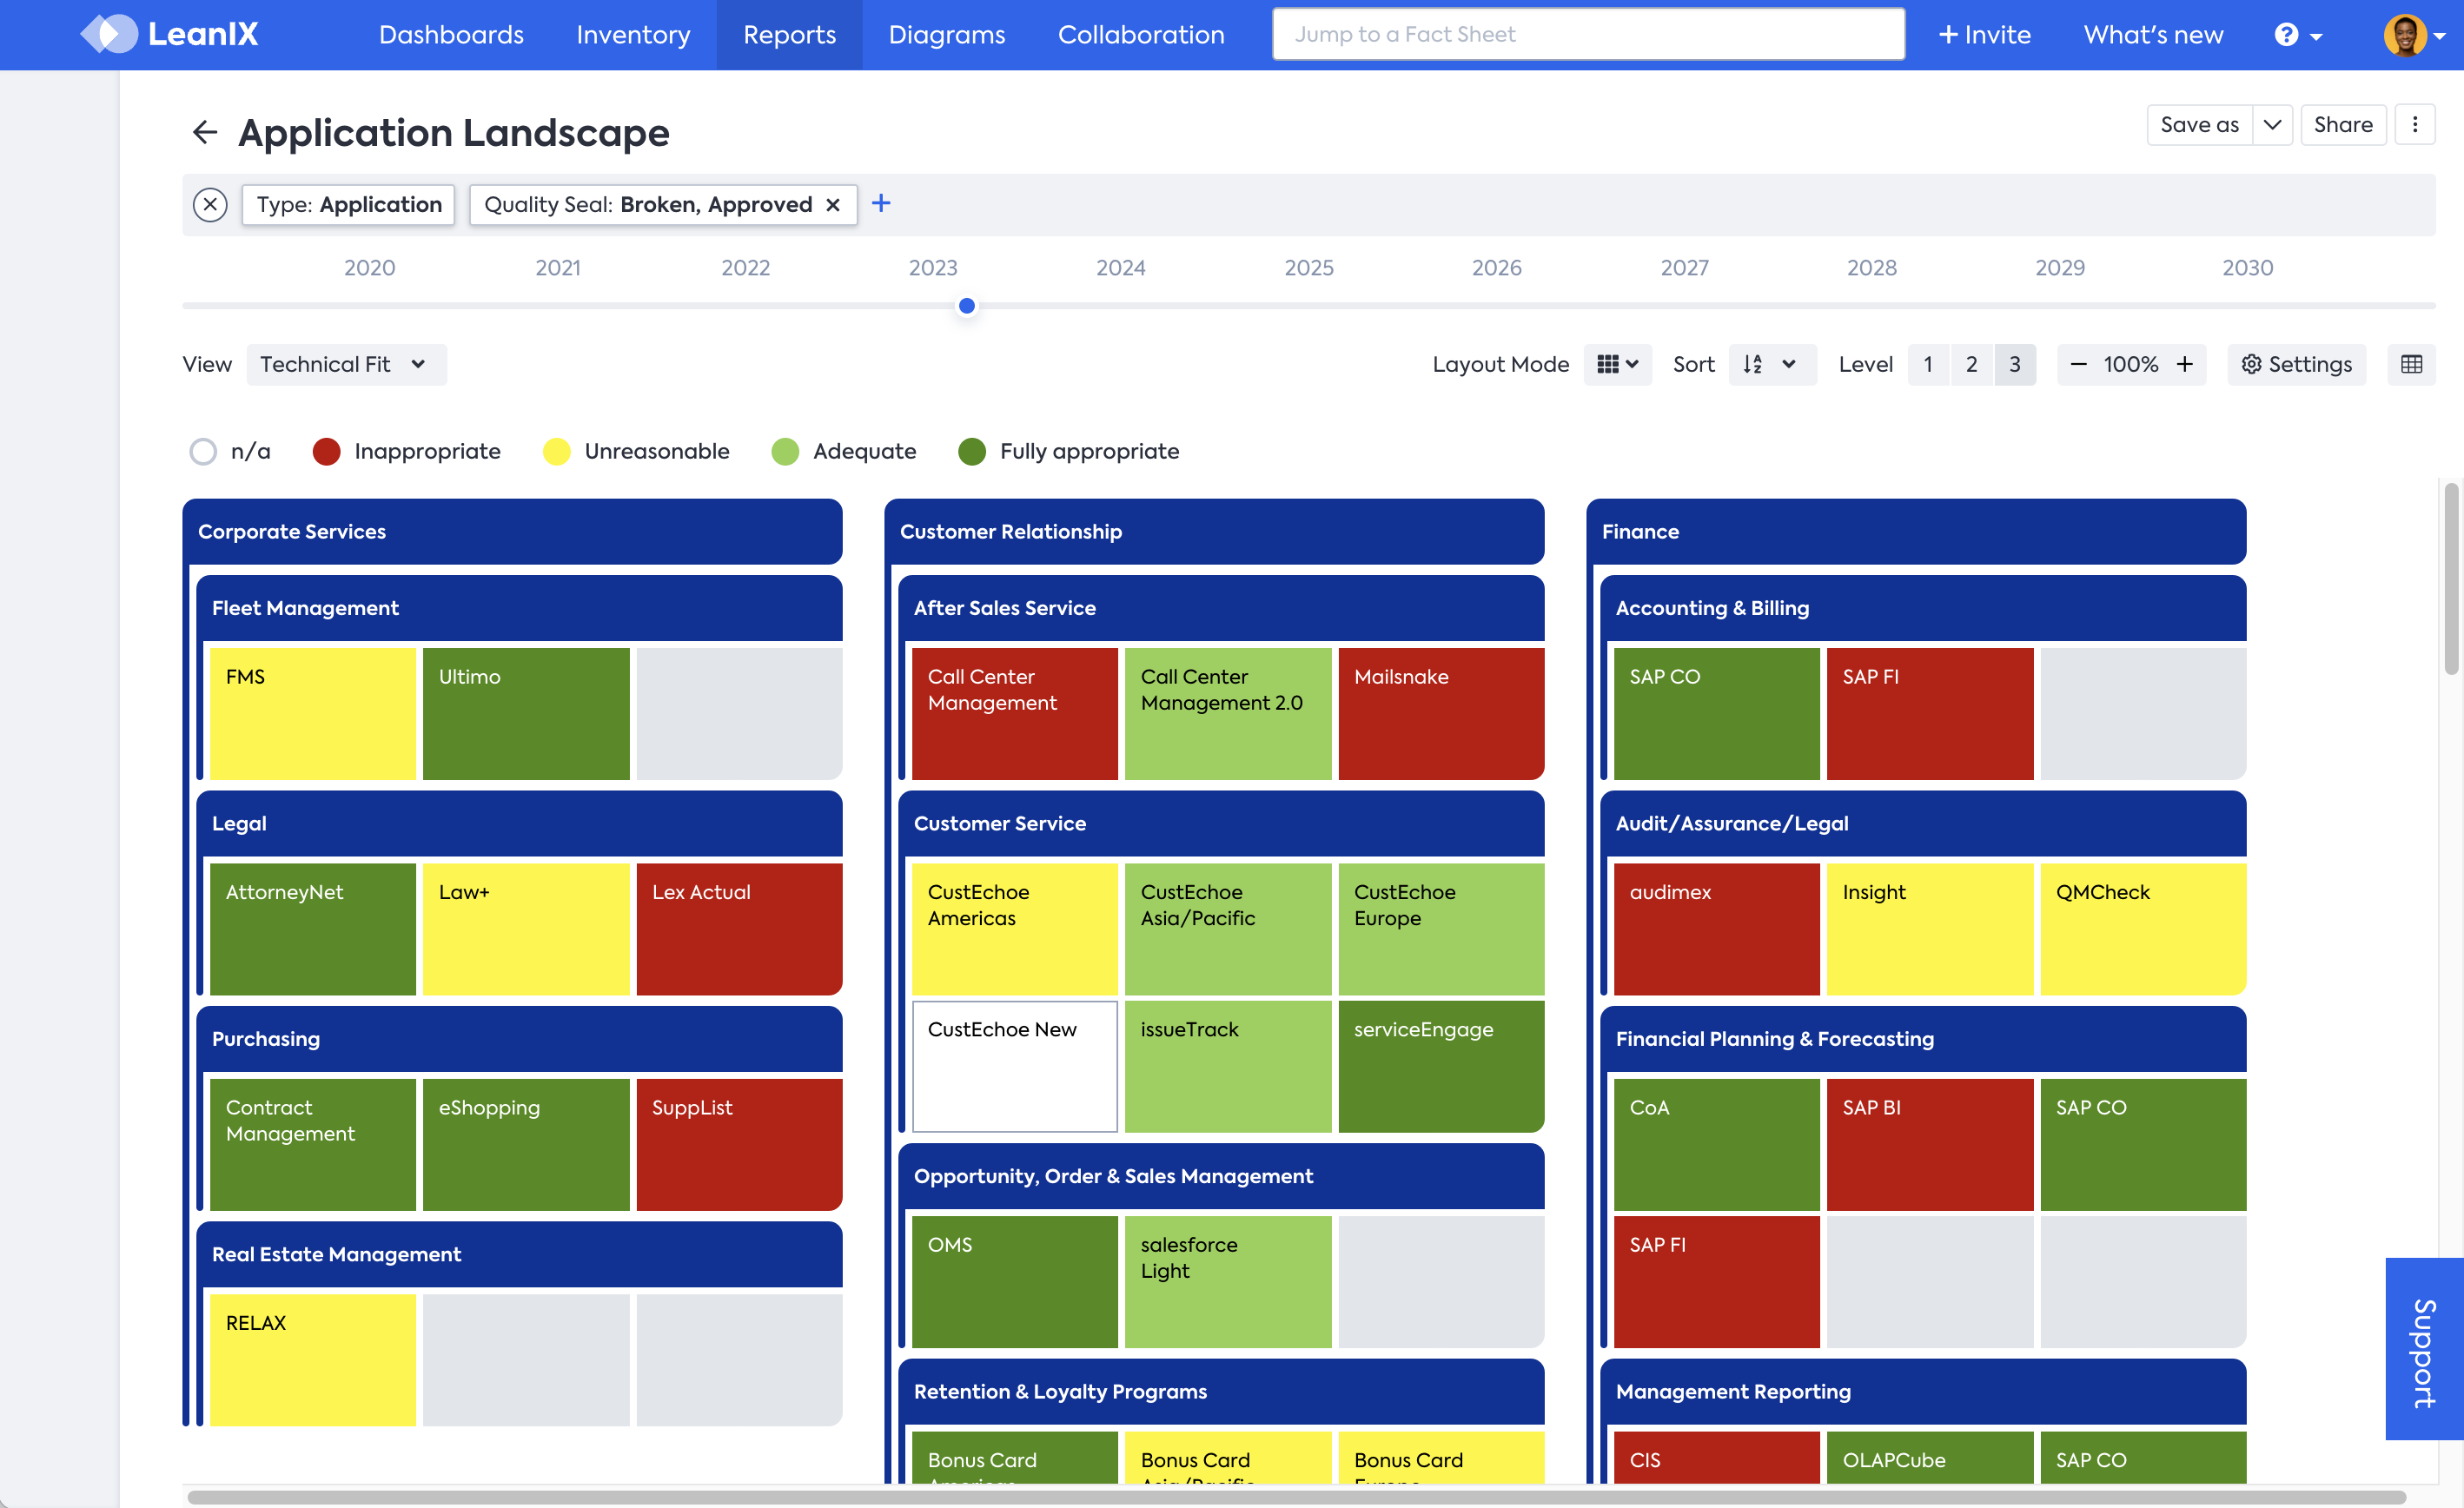Open the Technical Fit view dropdown
2464x1508 pixels.
[x=345, y=365]
